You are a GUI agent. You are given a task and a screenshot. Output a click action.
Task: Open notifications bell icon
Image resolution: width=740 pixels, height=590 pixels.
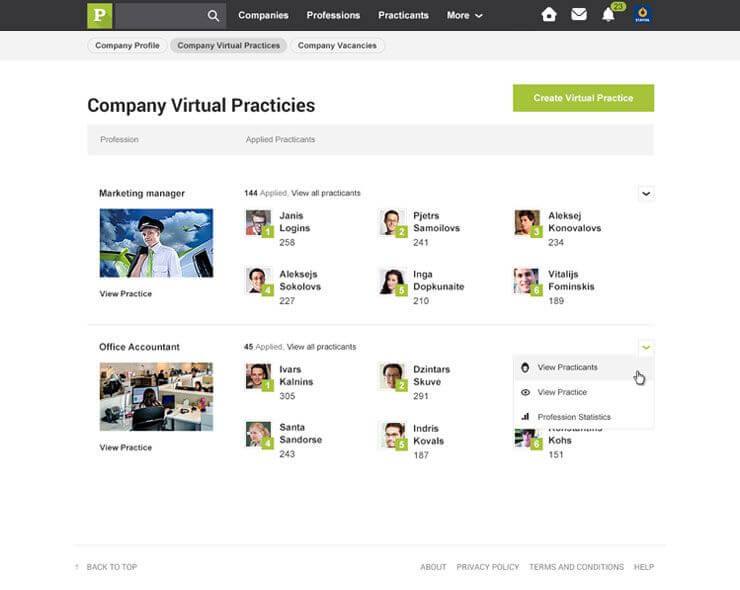point(608,15)
